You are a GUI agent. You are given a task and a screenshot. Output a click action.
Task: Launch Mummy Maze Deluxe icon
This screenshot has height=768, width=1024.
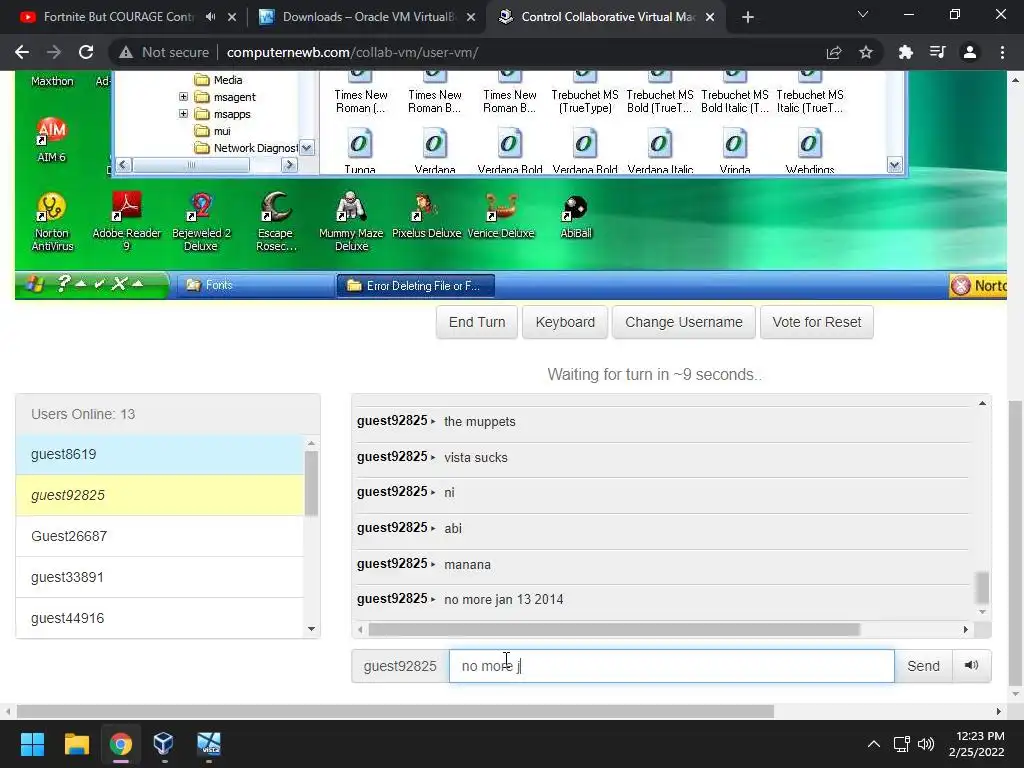click(351, 221)
